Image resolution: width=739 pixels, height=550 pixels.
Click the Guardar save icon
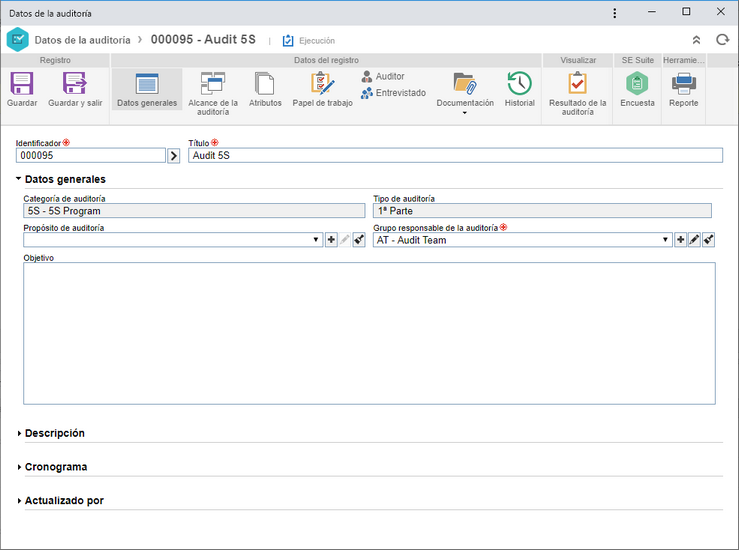click(22, 84)
